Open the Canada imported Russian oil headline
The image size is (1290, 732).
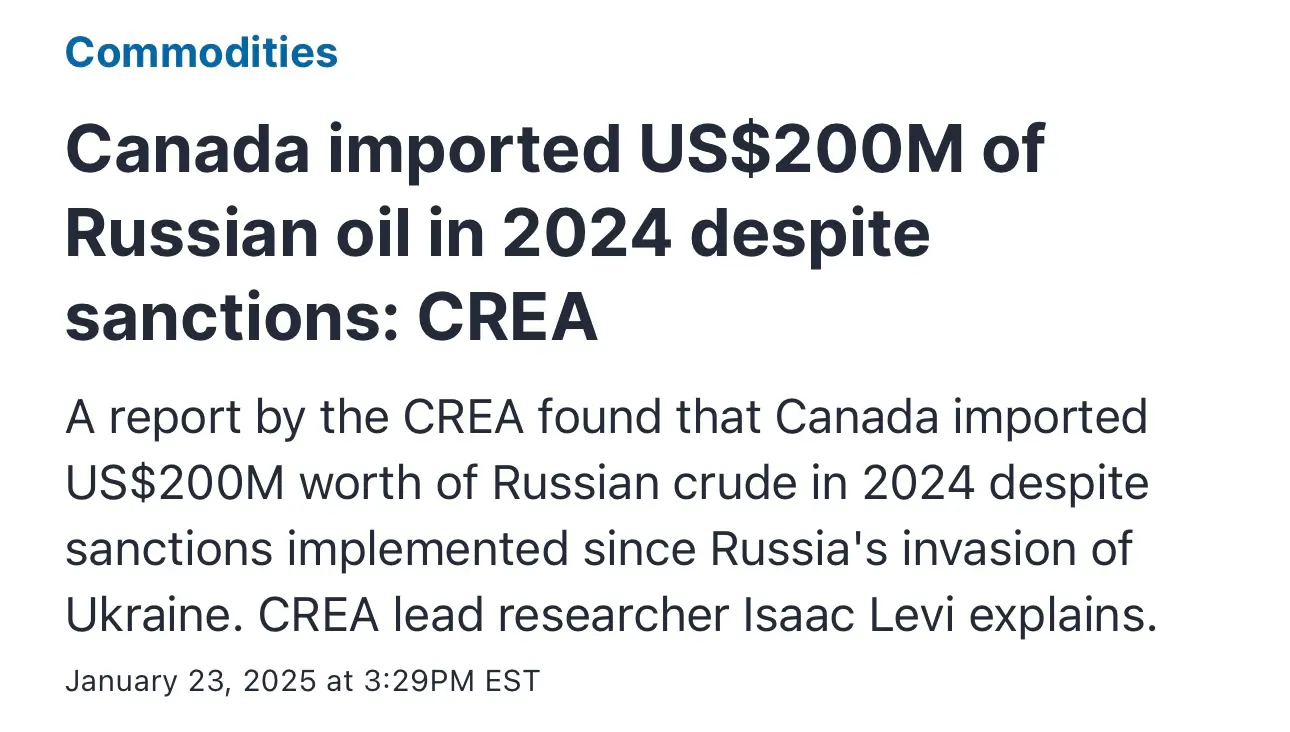tap(555, 235)
